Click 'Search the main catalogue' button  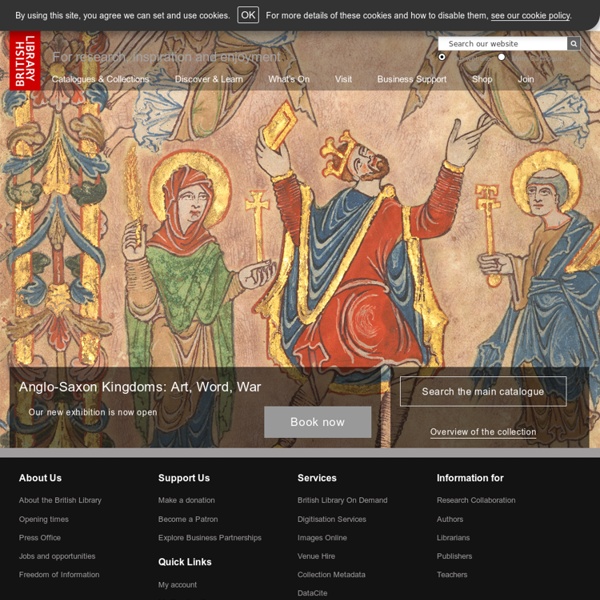coord(483,391)
